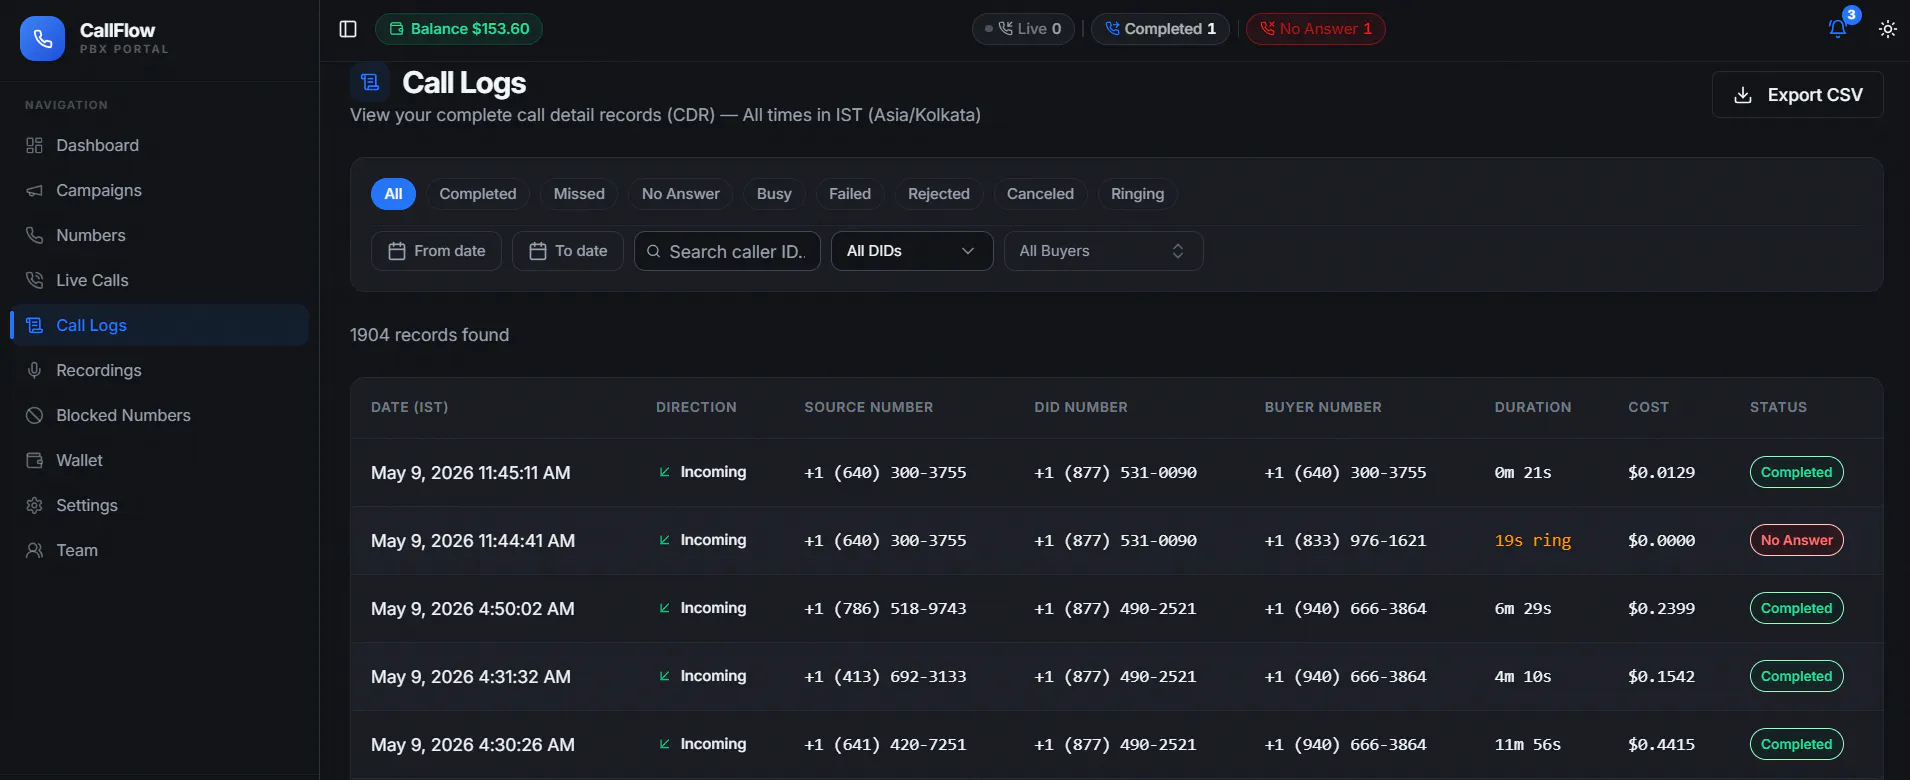Click the phone icon in Completed 1 badge
The width and height of the screenshot is (1910, 780).
point(1112,29)
